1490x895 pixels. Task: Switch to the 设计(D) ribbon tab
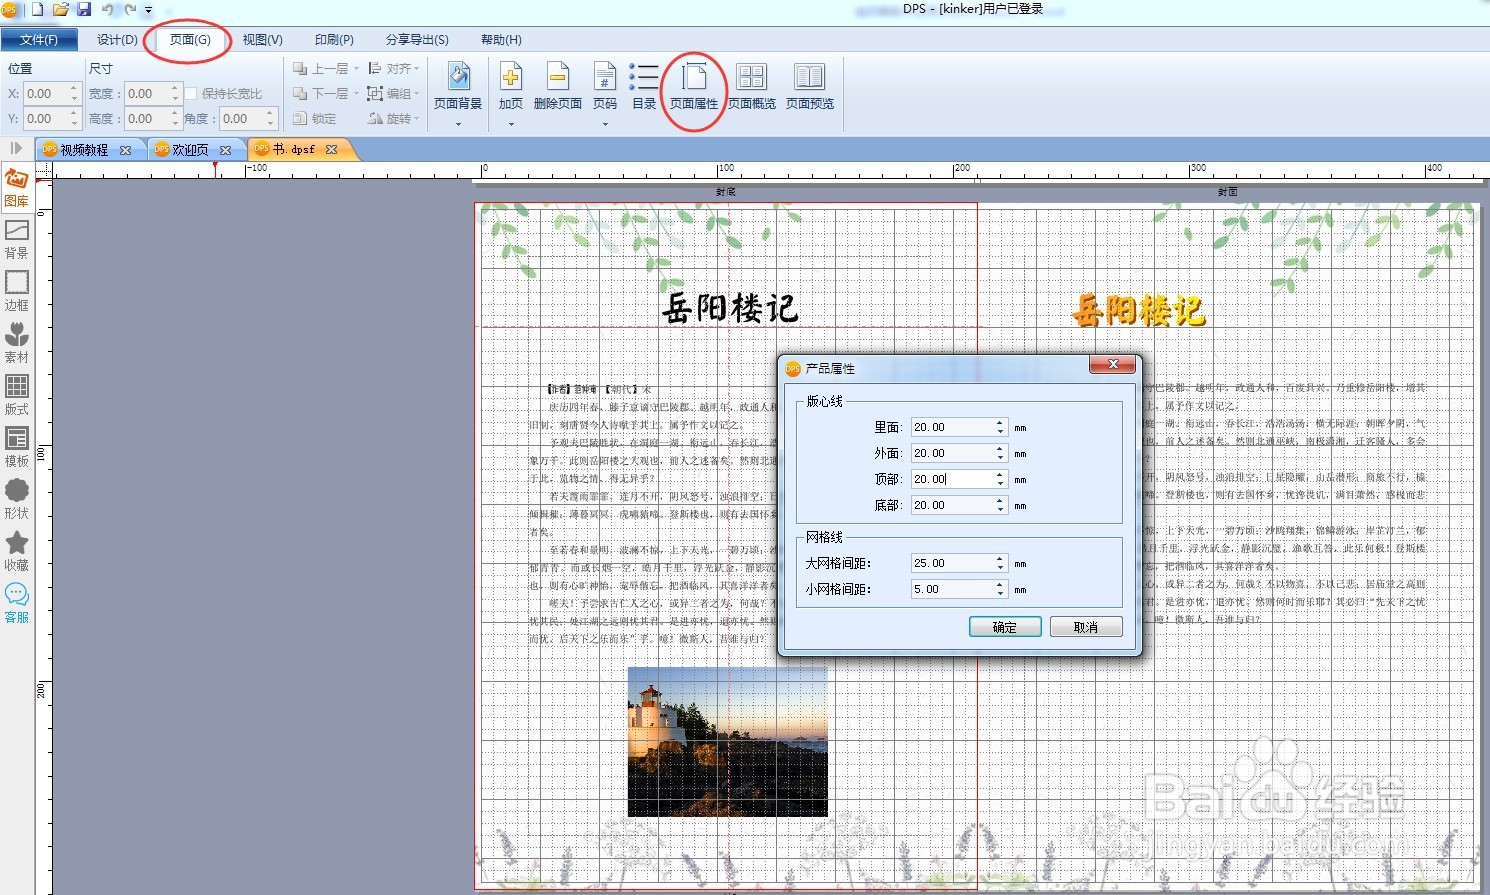[x=117, y=40]
